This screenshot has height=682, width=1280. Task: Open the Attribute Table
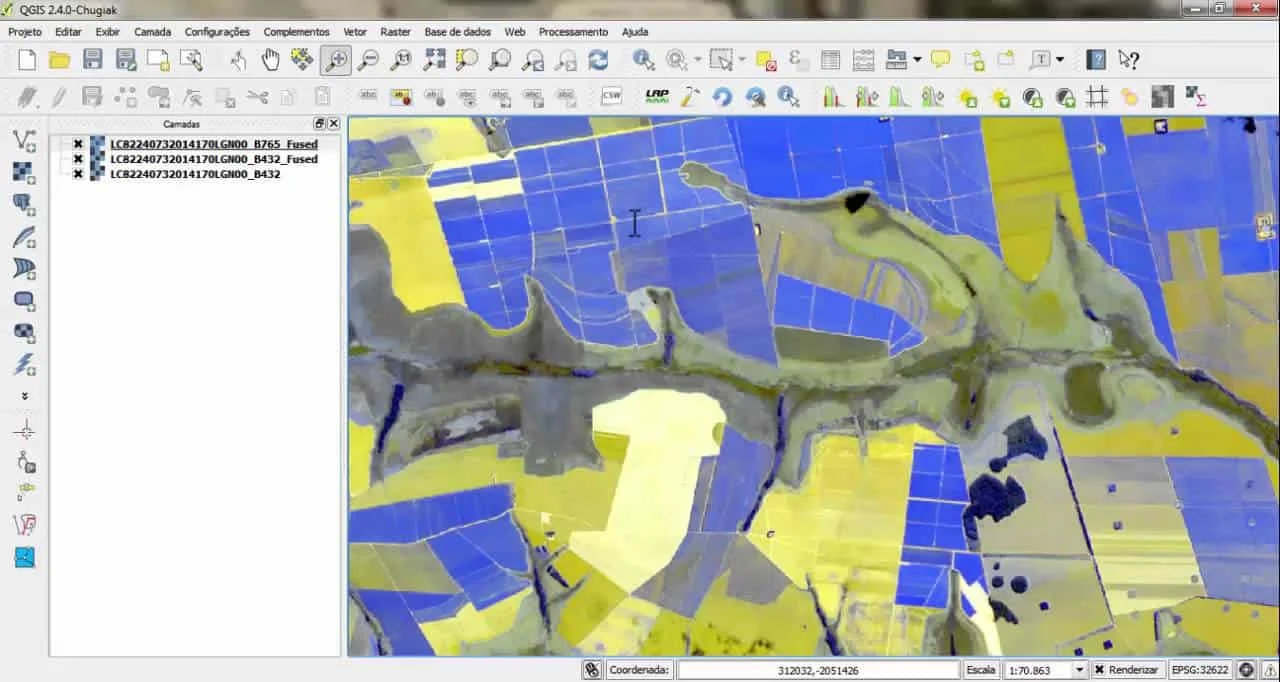click(x=830, y=60)
